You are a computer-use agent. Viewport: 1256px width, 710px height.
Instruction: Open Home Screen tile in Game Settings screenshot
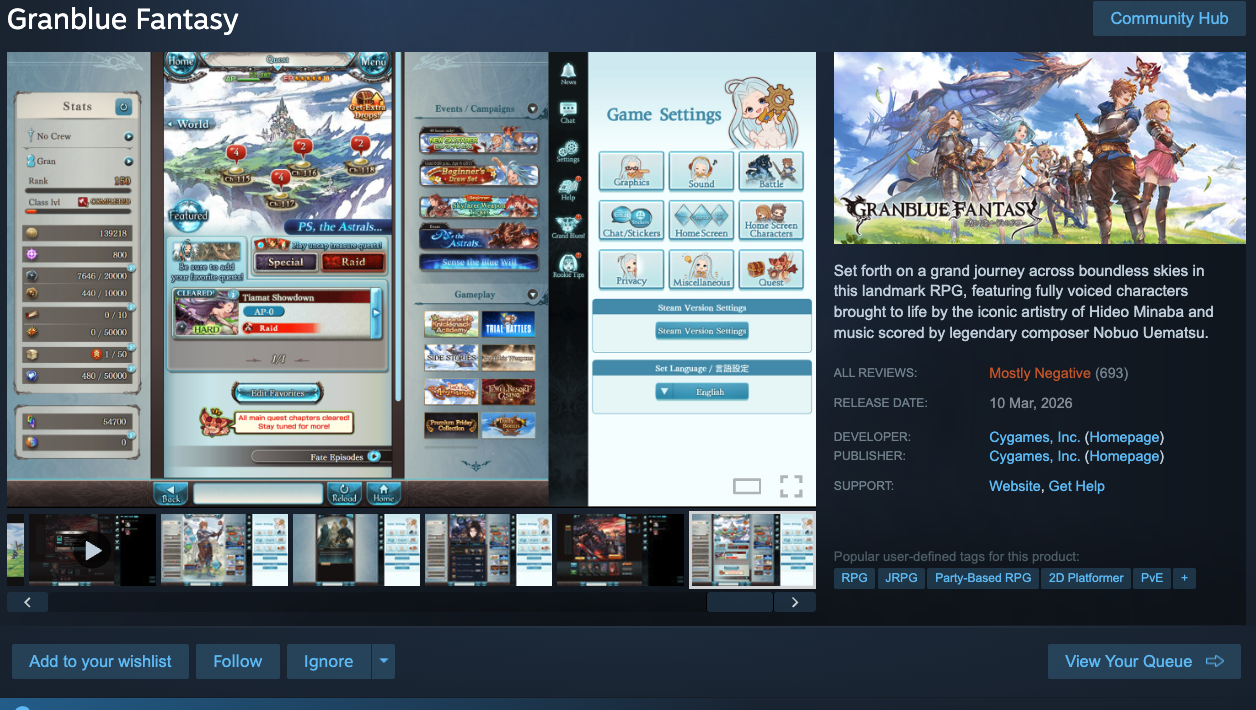(x=701, y=219)
